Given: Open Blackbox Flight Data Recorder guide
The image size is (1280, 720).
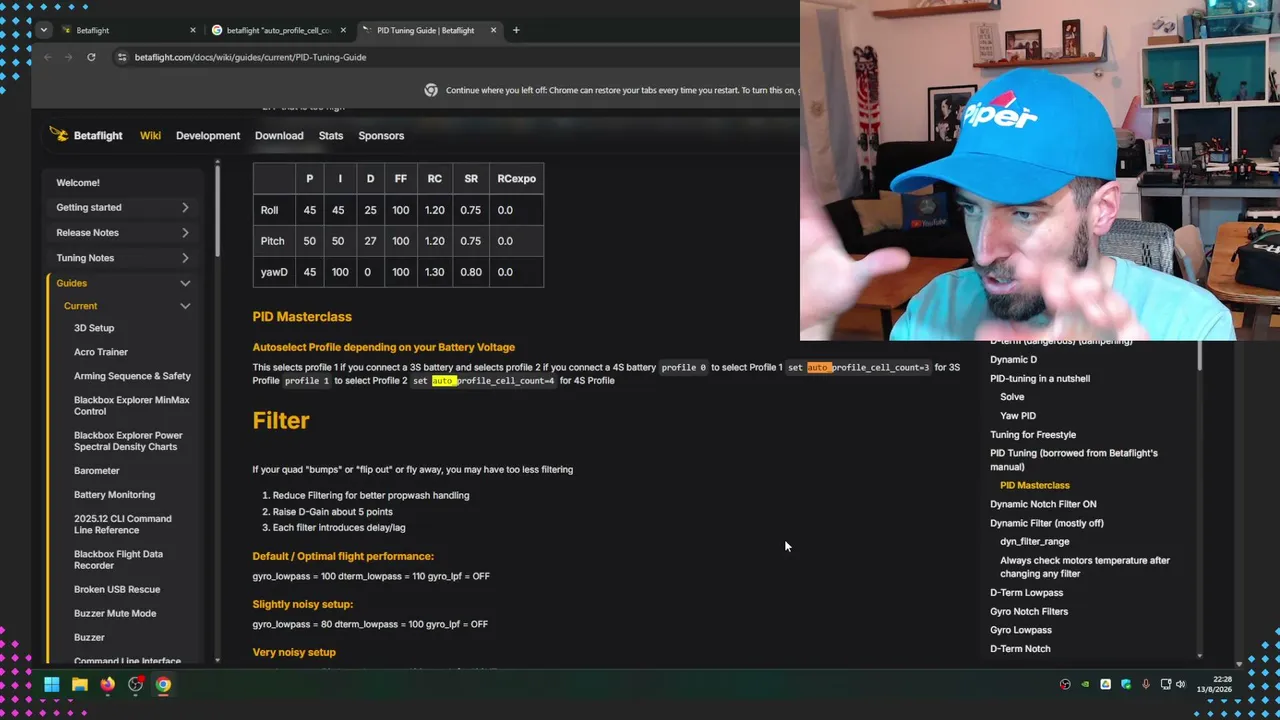Looking at the screenshot, I should 118,559.
